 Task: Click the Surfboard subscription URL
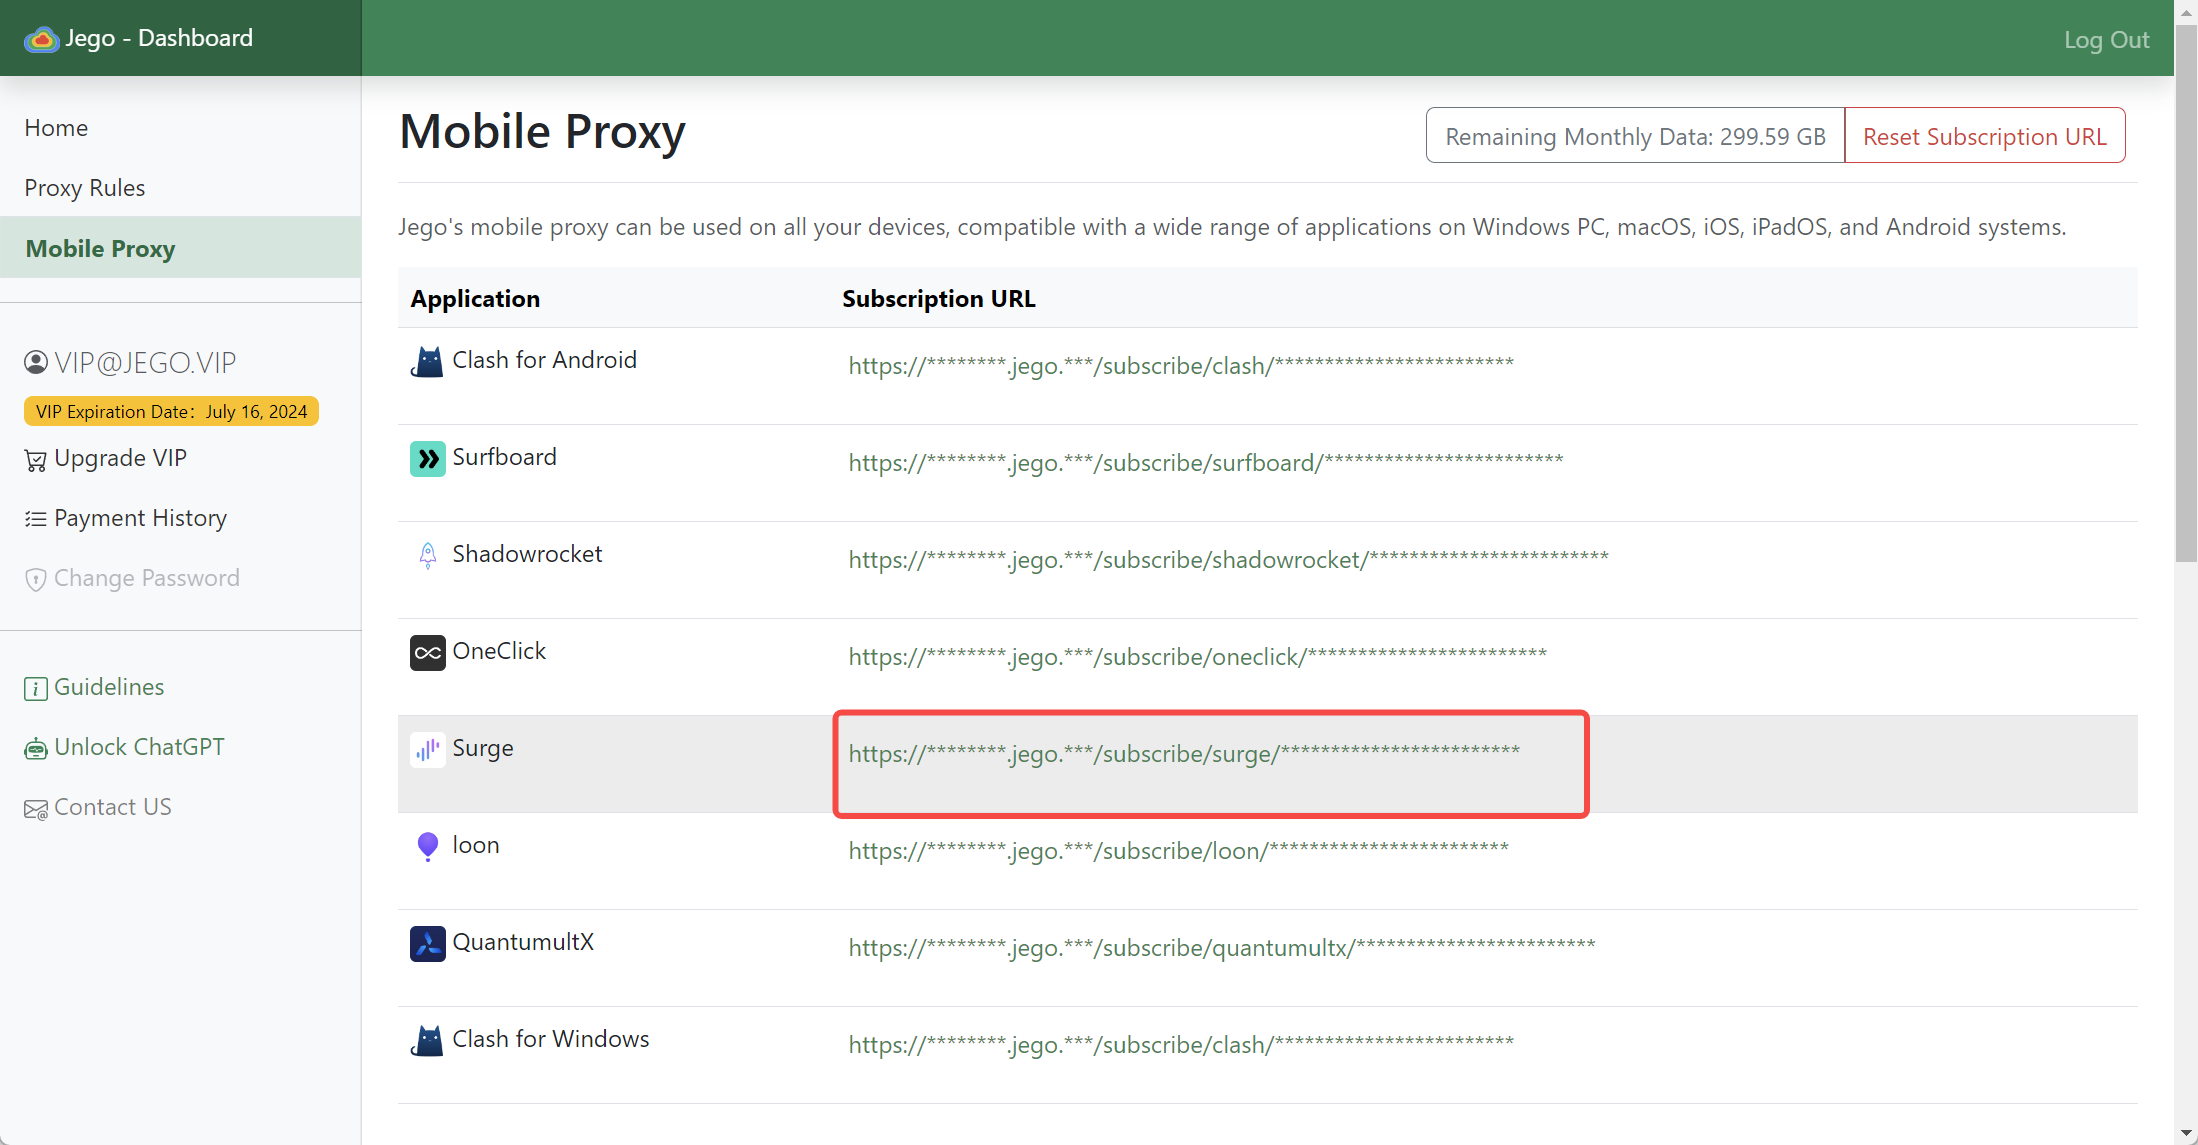tap(1206, 462)
